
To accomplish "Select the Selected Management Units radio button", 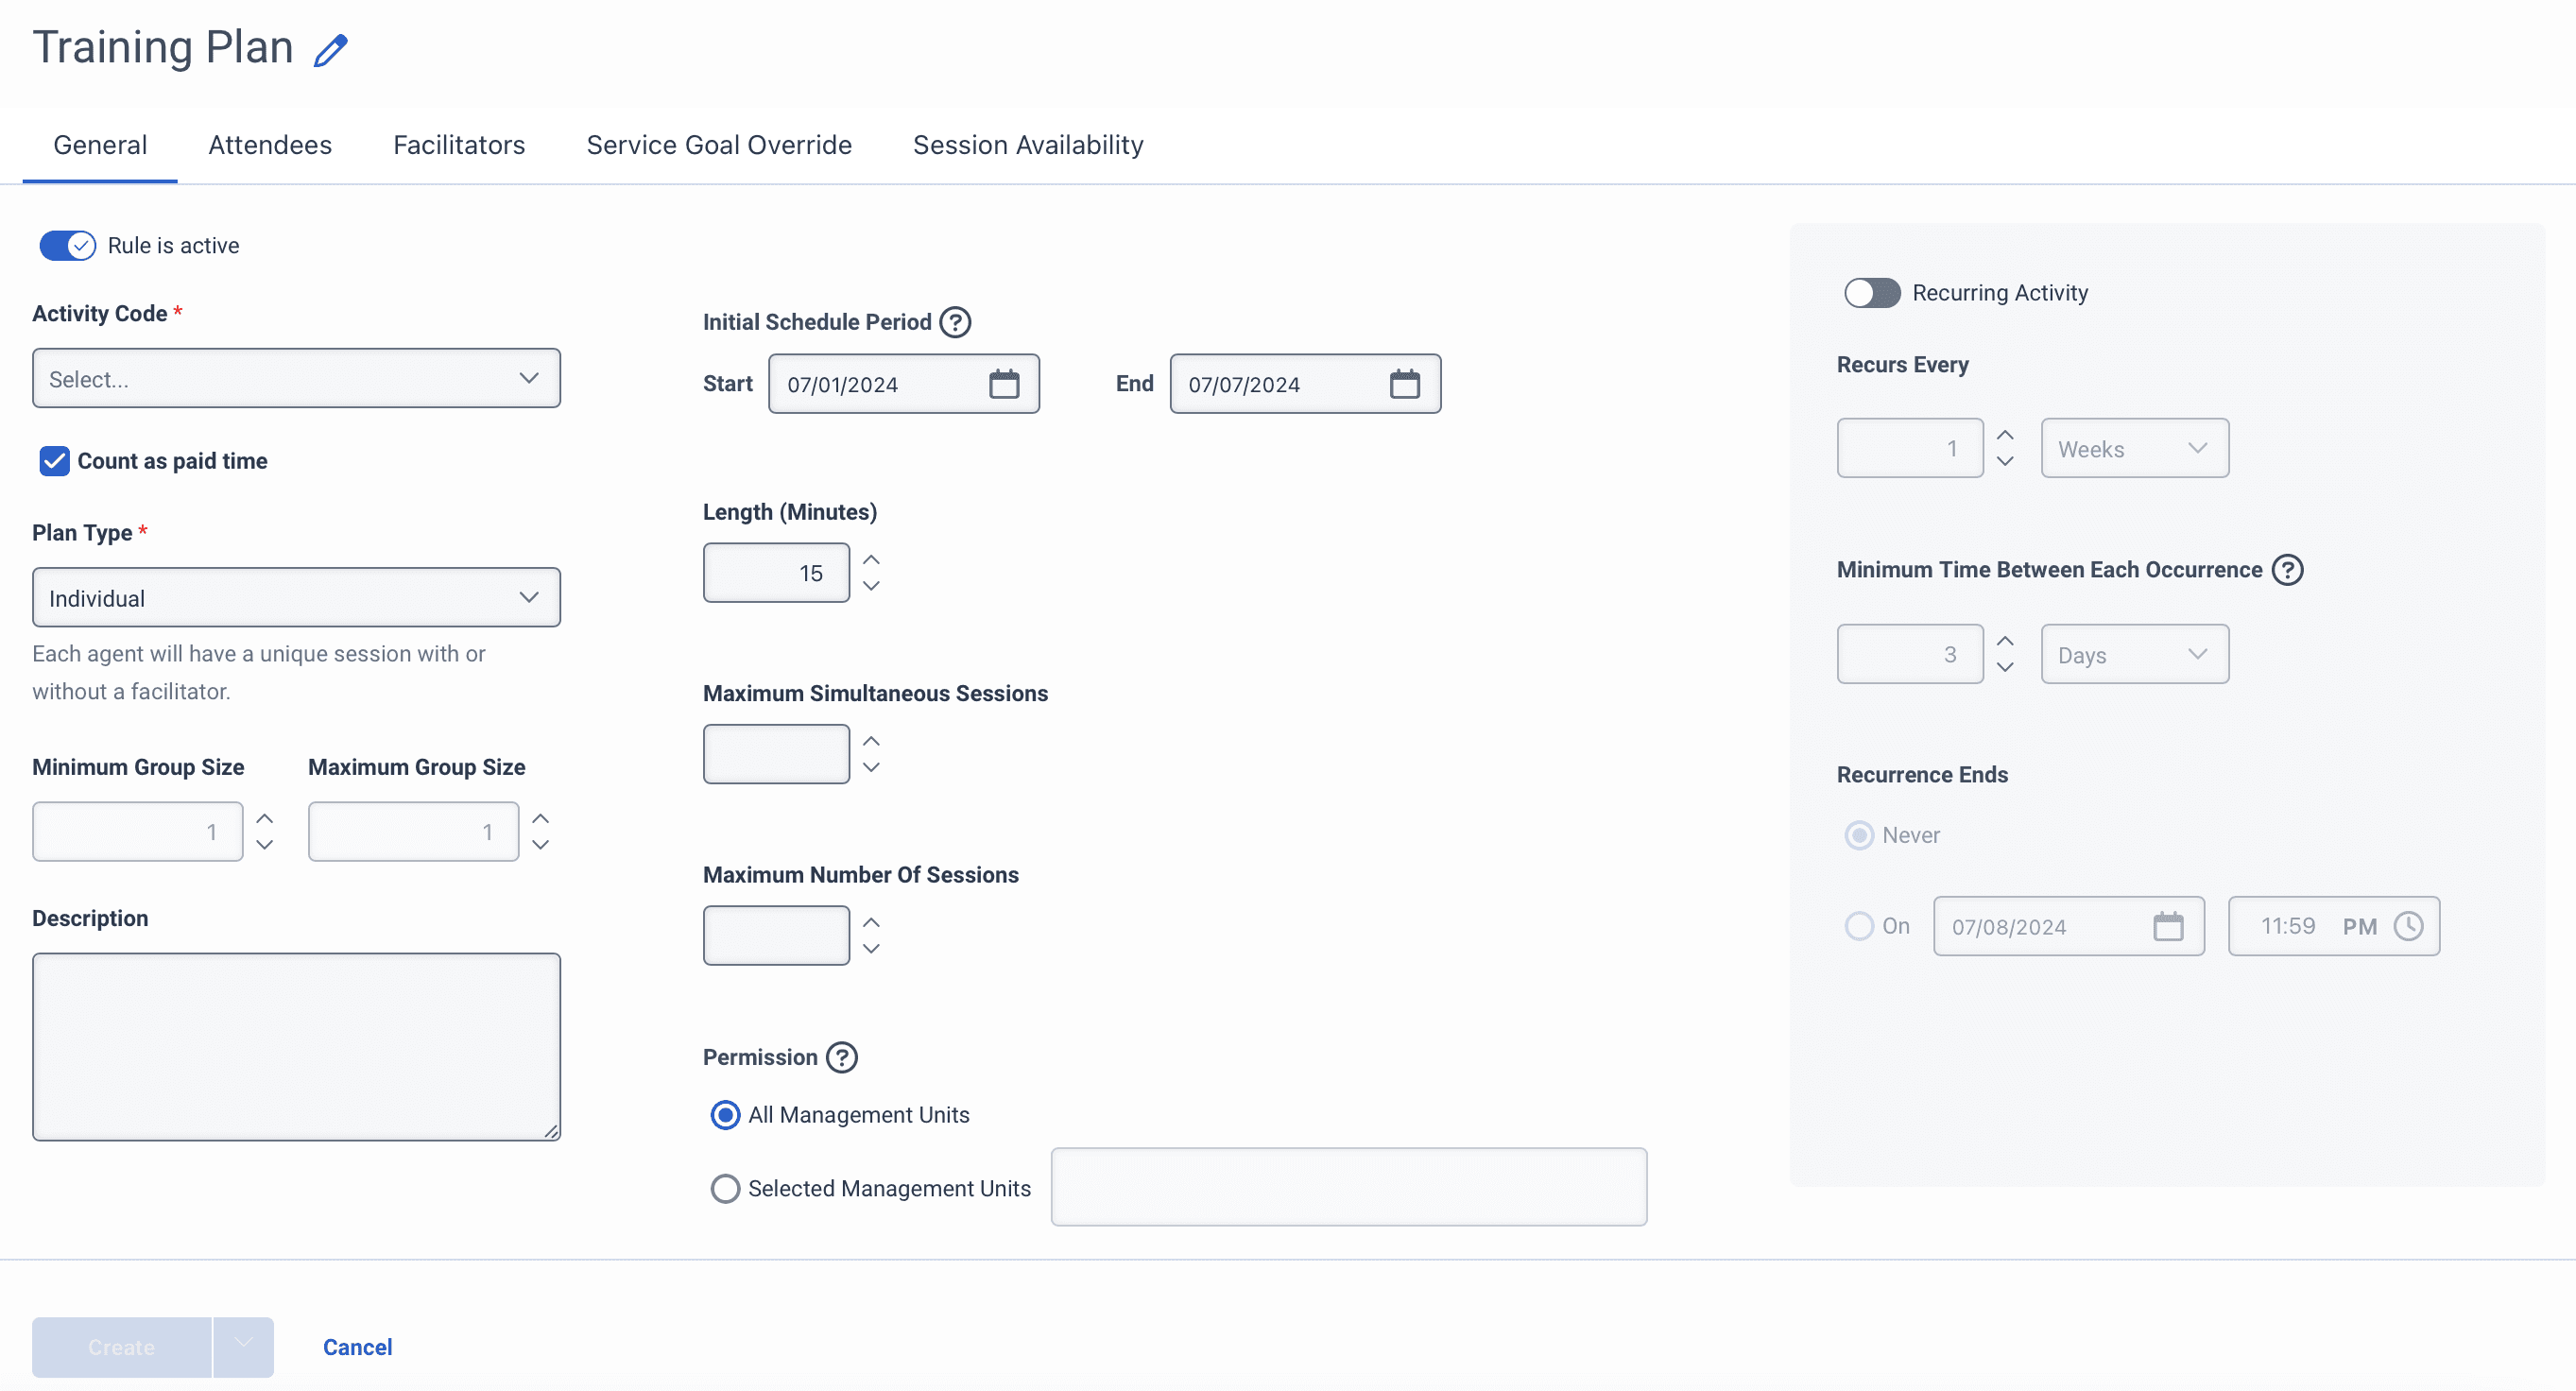I will [x=725, y=1188].
